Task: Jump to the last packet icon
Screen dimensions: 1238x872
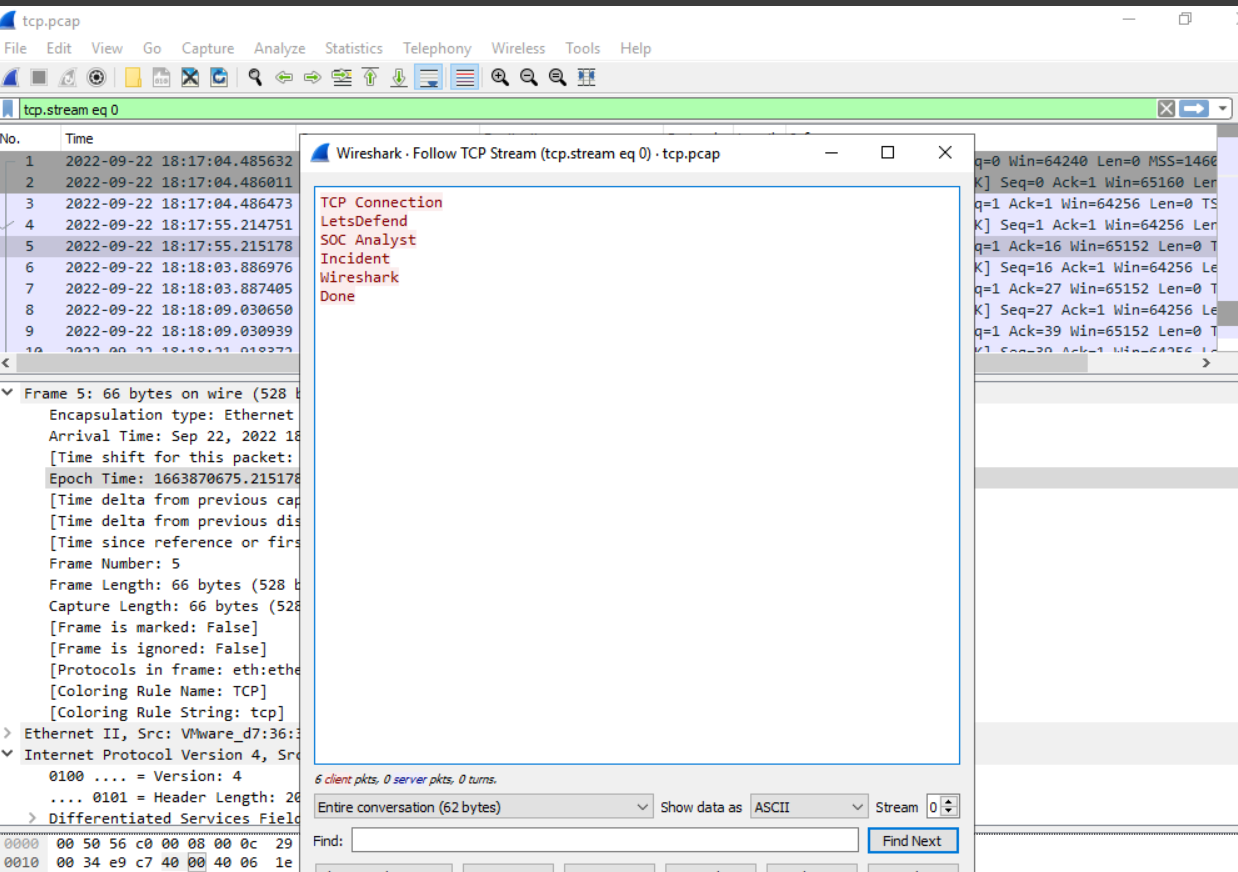Action: click(399, 77)
